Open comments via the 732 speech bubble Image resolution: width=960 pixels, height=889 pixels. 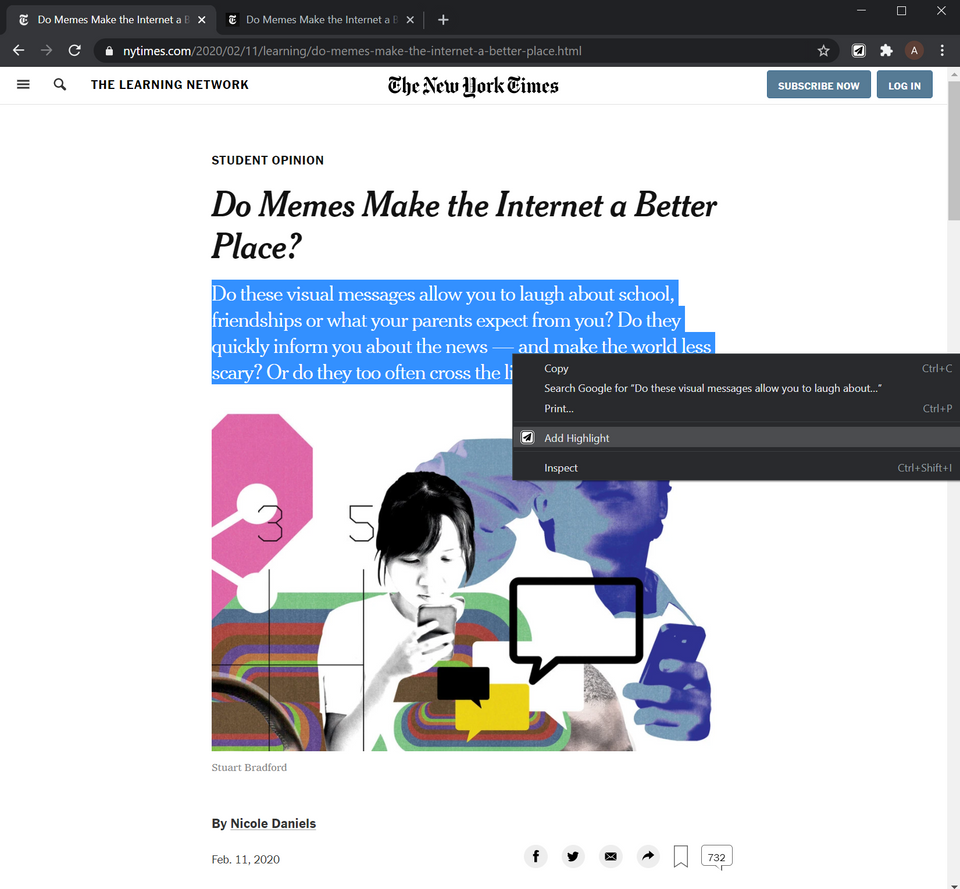point(716,856)
